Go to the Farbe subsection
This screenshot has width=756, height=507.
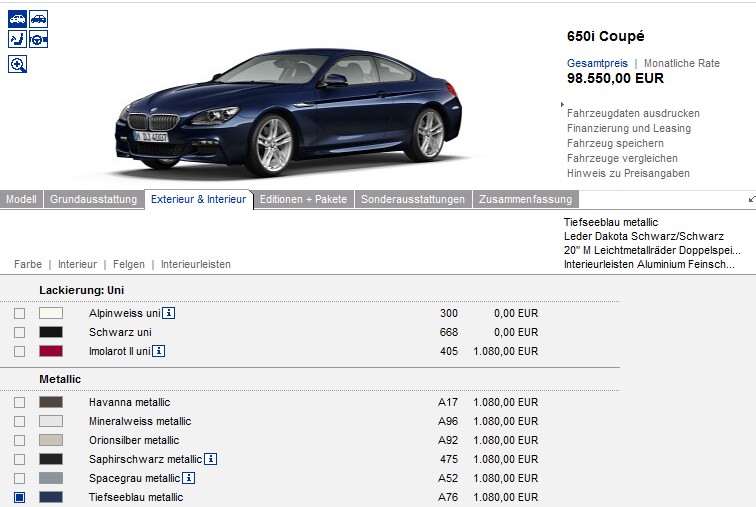point(28,264)
